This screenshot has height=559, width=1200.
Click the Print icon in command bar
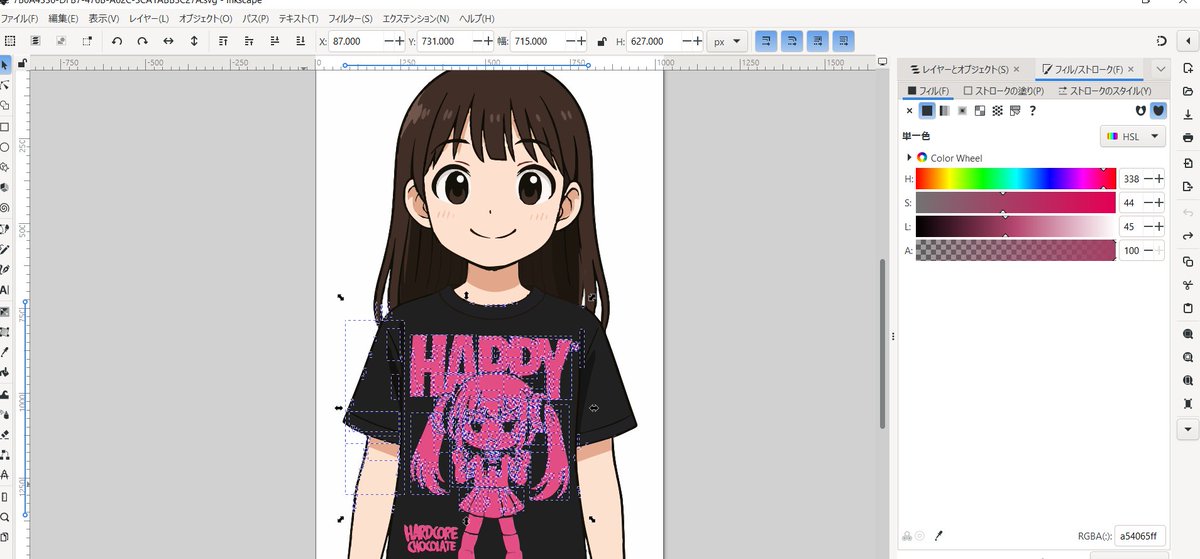click(x=1187, y=137)
